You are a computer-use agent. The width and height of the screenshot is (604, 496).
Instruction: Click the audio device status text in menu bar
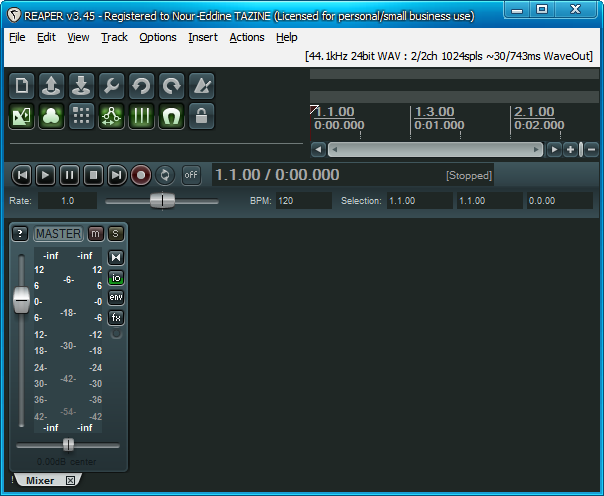(x=449, y=56)
